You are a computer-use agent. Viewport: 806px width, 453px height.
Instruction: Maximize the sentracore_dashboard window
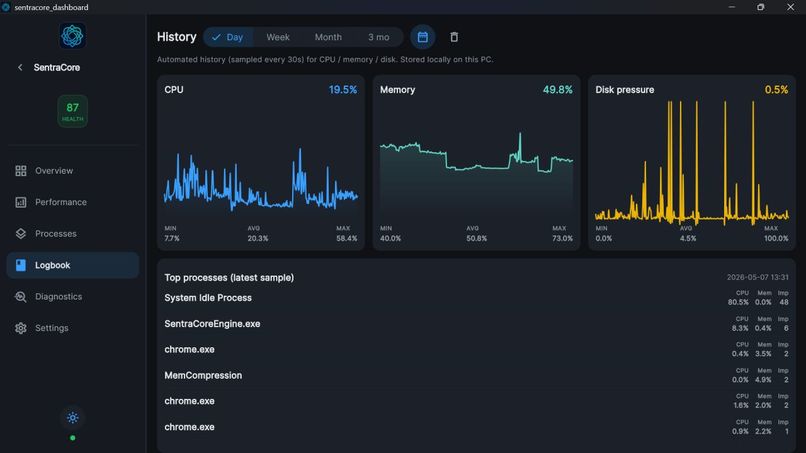(x=761, y=7)
